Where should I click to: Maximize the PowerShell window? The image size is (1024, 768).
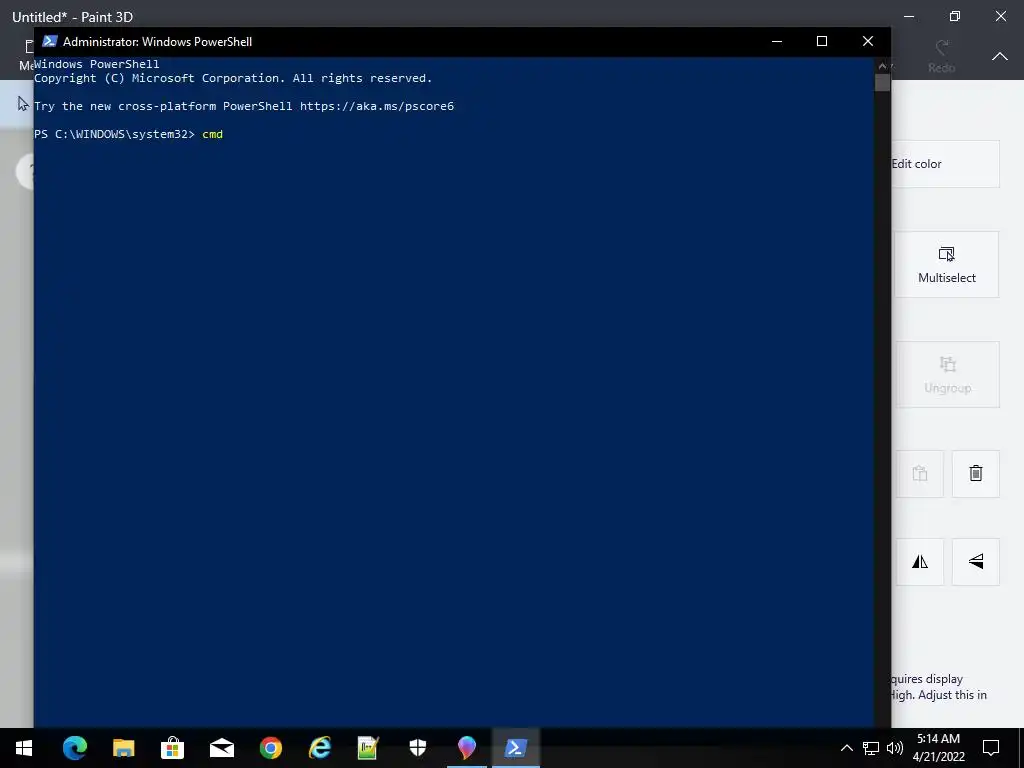pos(822,41)
